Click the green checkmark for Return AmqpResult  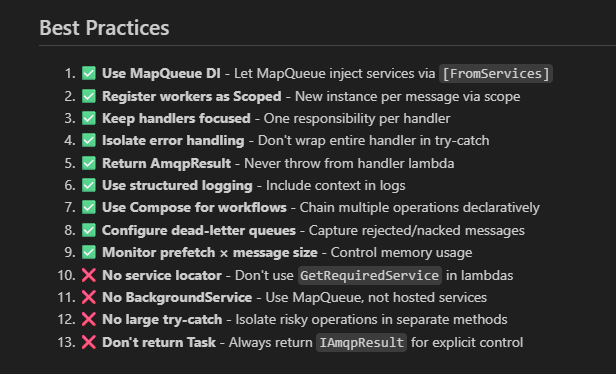point(89,163)
